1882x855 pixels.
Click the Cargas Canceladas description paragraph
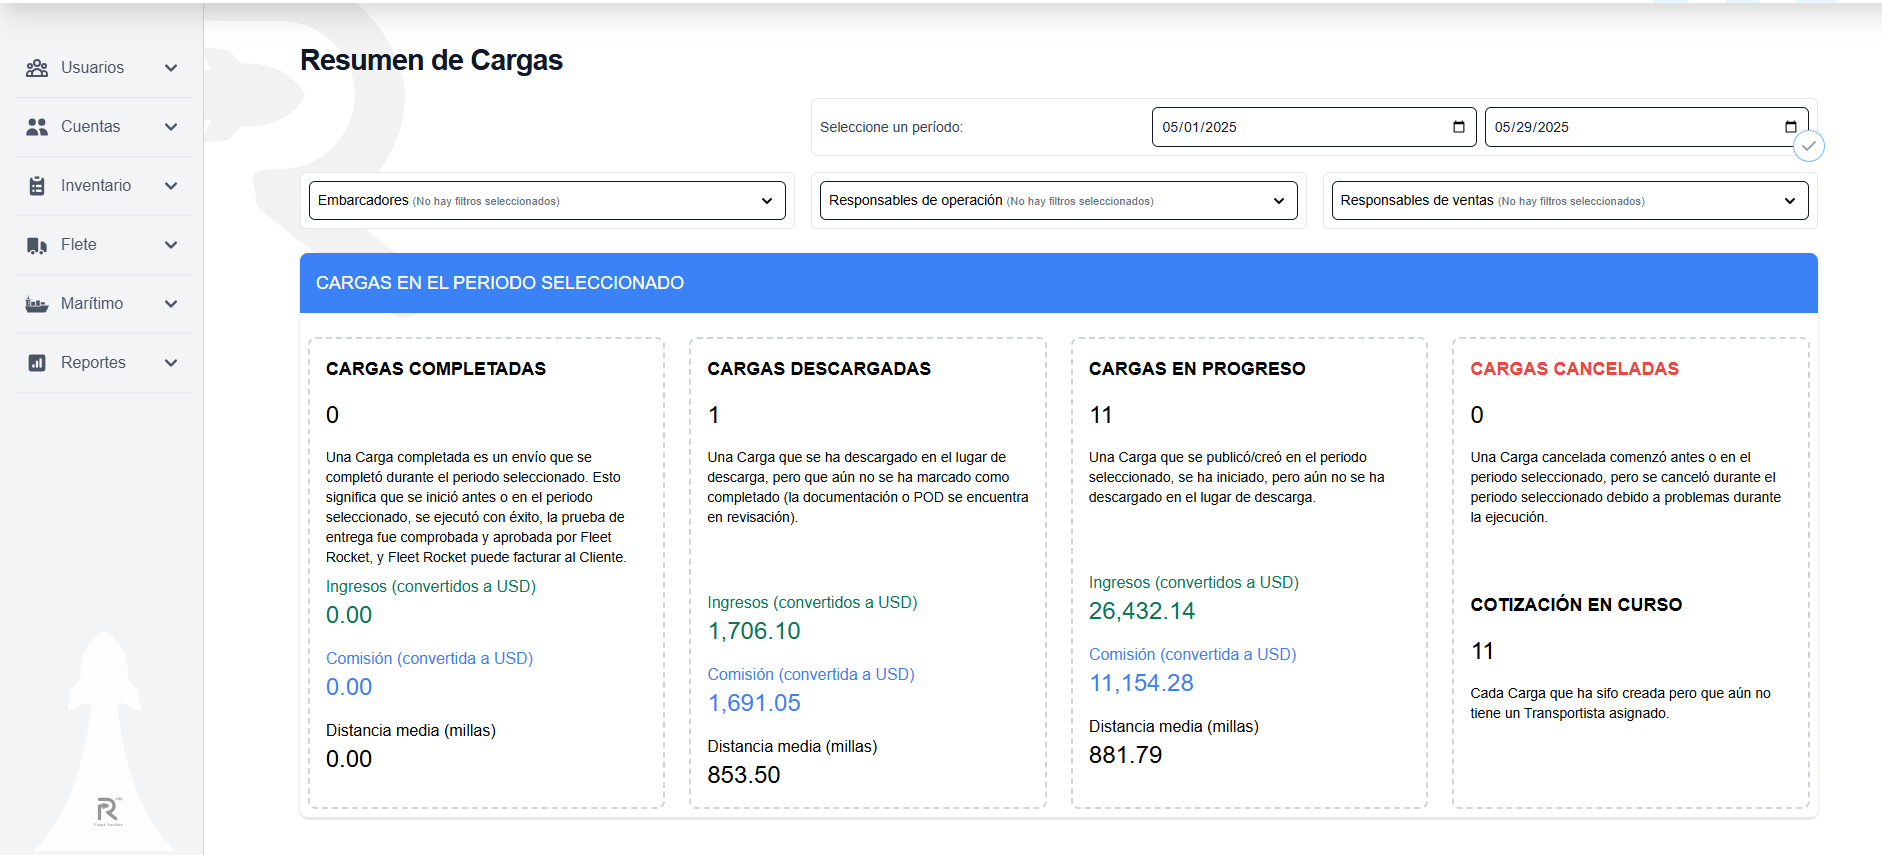(x=1626, y=487)
